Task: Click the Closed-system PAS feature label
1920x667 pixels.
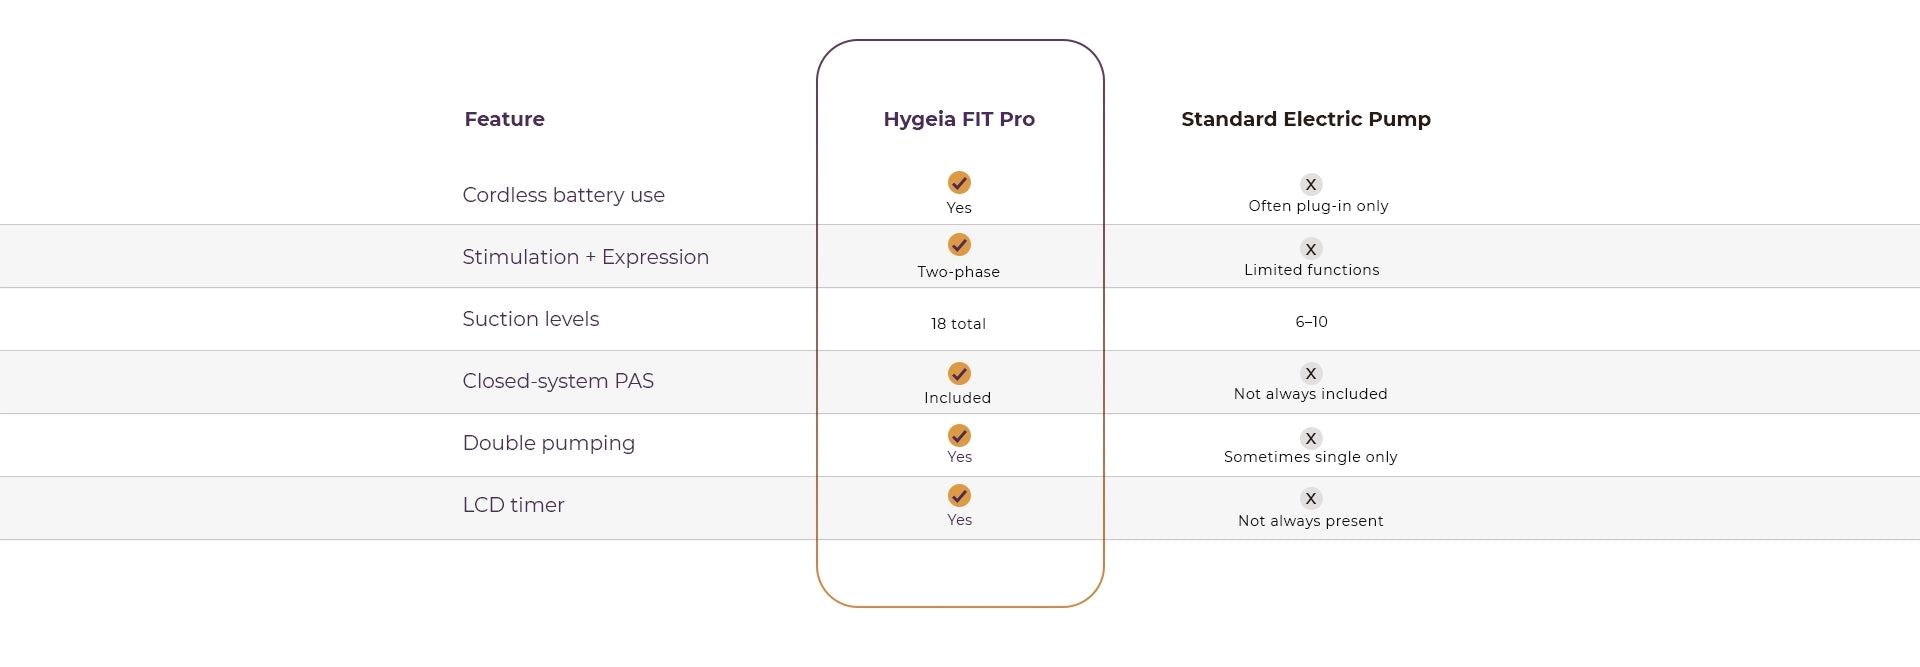Action: (x=558, y=381)
